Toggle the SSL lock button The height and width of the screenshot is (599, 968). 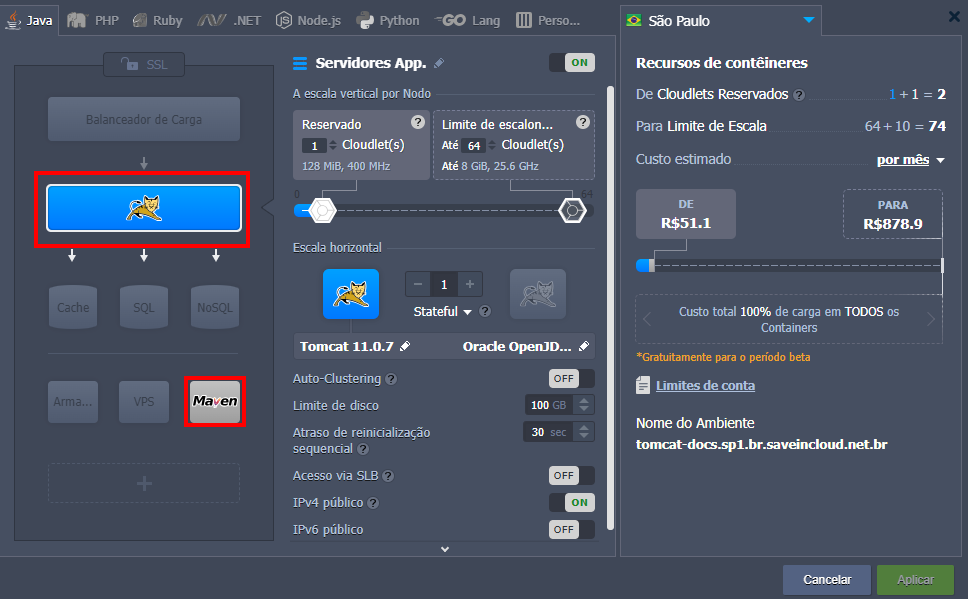(x=144, y=64)
